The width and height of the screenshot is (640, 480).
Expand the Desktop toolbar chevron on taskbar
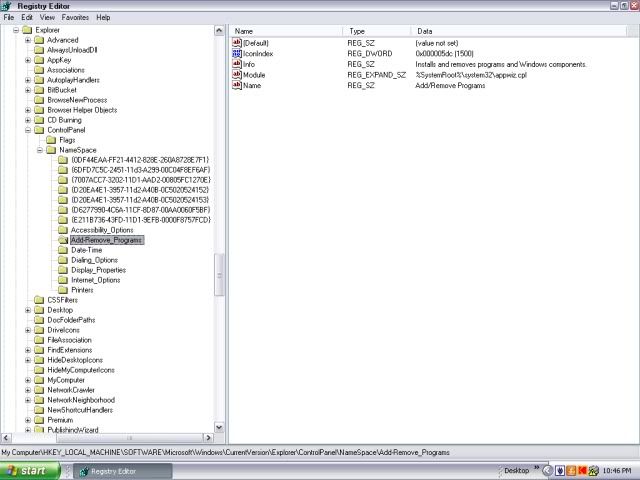536,468
